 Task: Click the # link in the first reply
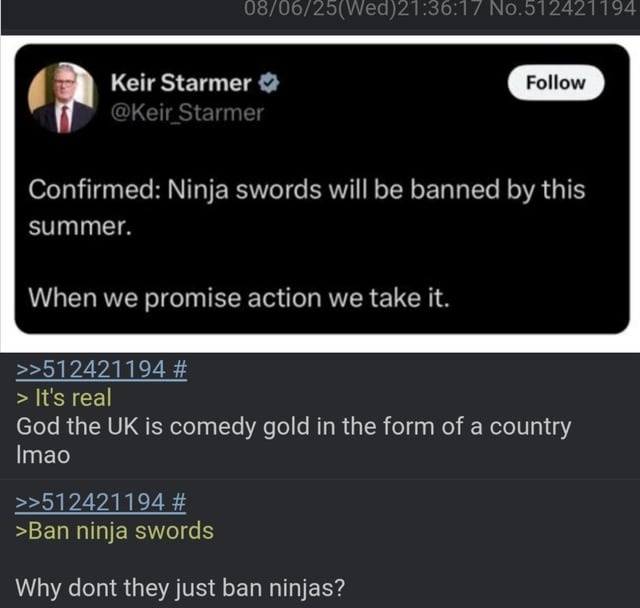tap(179, 369)
